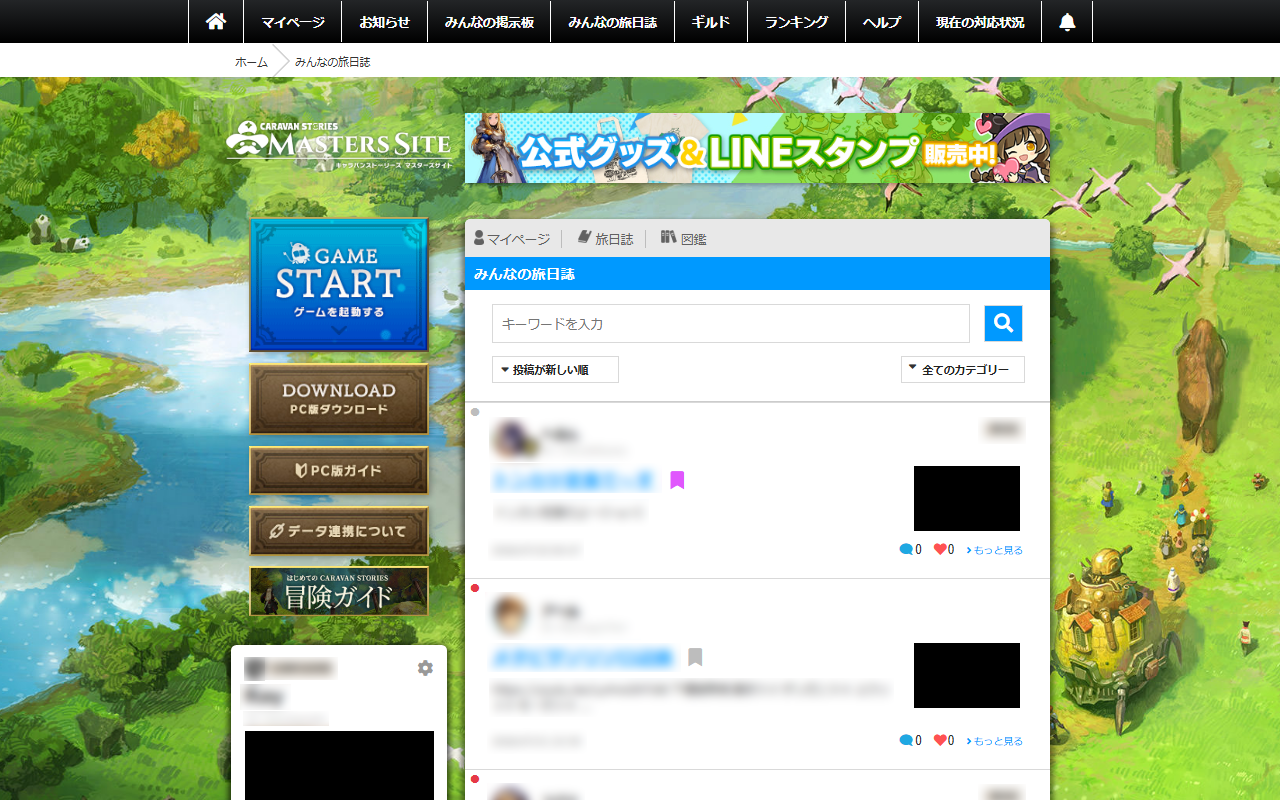This screenshot has width=1280, height=800.
Task: Open the first post's black thumbnail
Action: coord(967,498)
